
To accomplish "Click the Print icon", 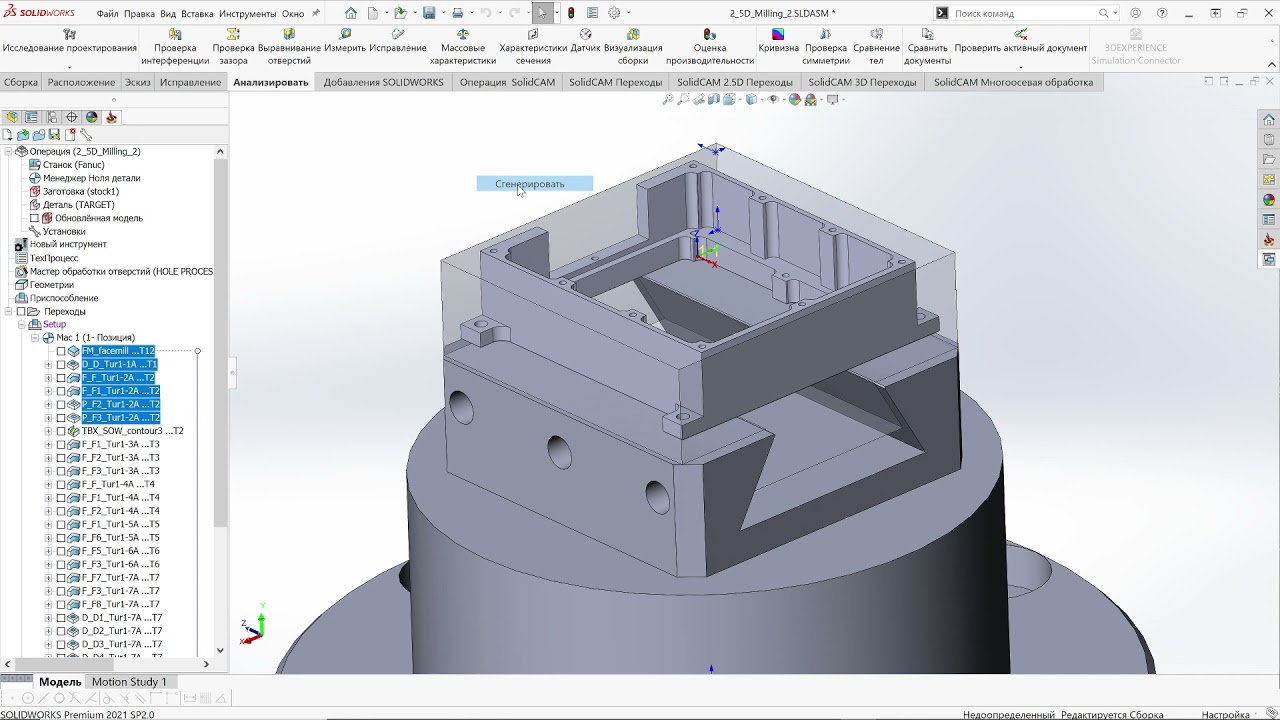I will (x=457, y=13).
